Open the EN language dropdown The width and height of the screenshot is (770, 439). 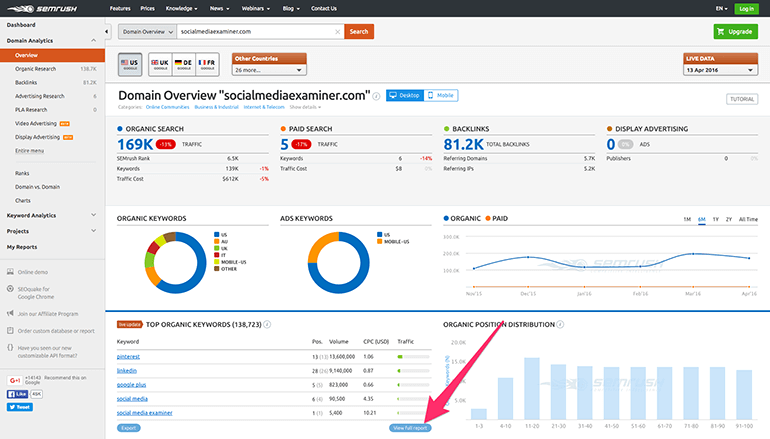pos(721,8)
